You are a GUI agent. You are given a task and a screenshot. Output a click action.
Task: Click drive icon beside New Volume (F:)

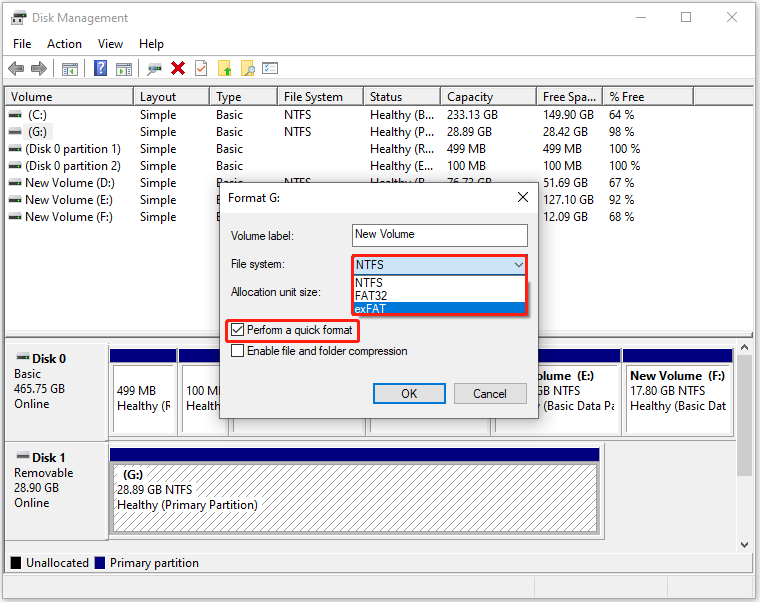click(16, 217)
